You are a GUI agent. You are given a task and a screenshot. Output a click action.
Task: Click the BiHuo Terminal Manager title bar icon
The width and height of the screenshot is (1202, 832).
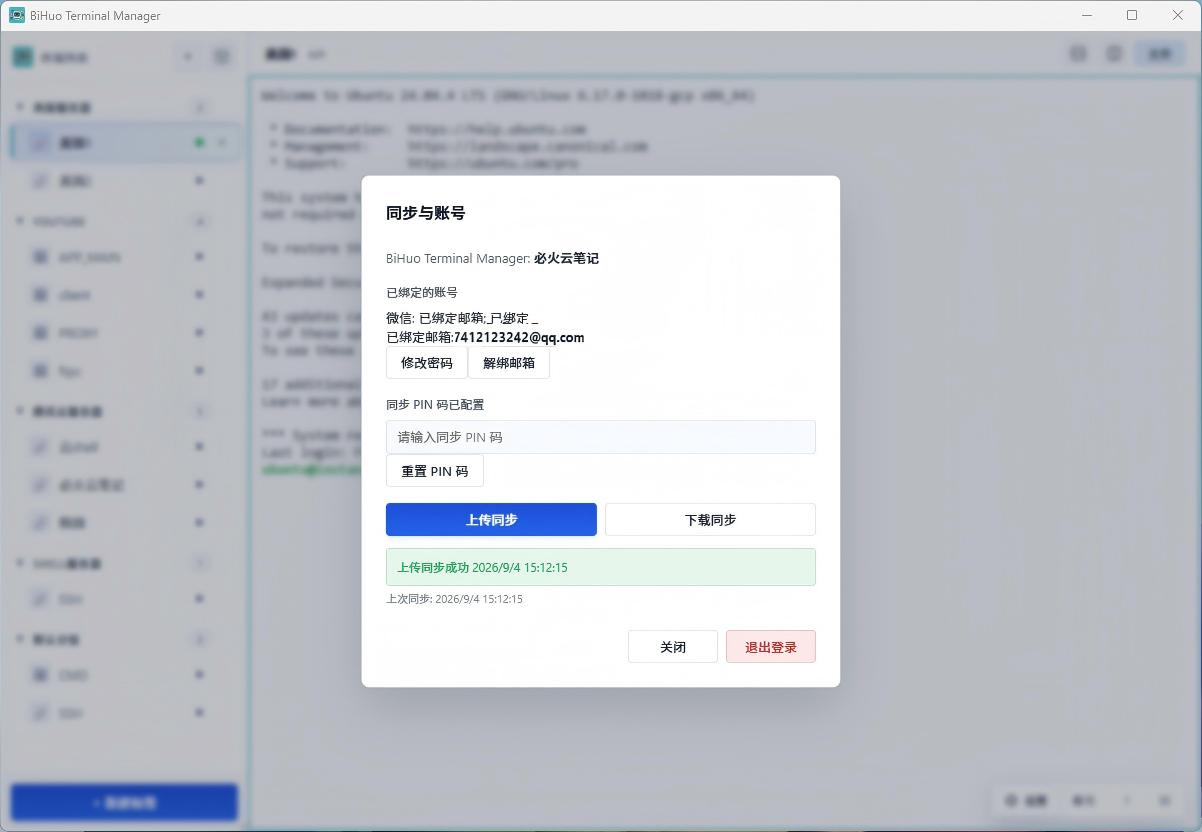(17, 15)
